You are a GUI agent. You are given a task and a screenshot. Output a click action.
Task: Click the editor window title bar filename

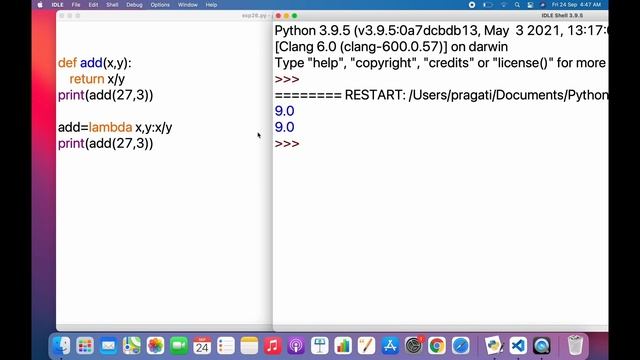pos(254,16)
